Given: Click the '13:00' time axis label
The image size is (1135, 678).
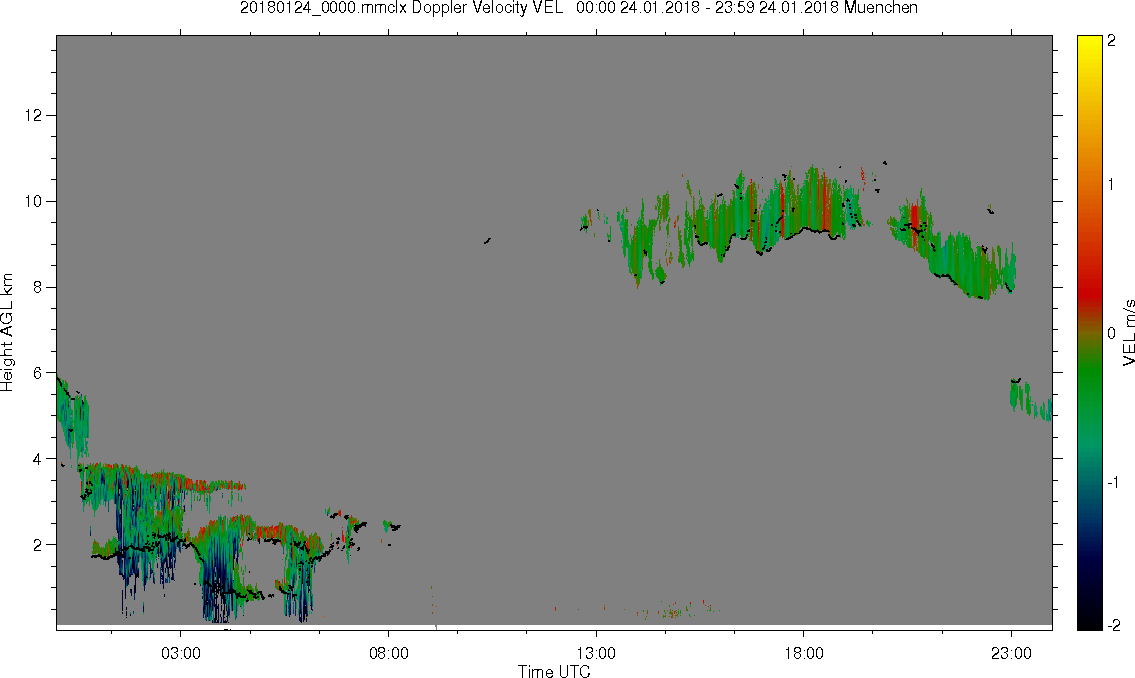Looking at the screenshot, I should tap(596, 653).
